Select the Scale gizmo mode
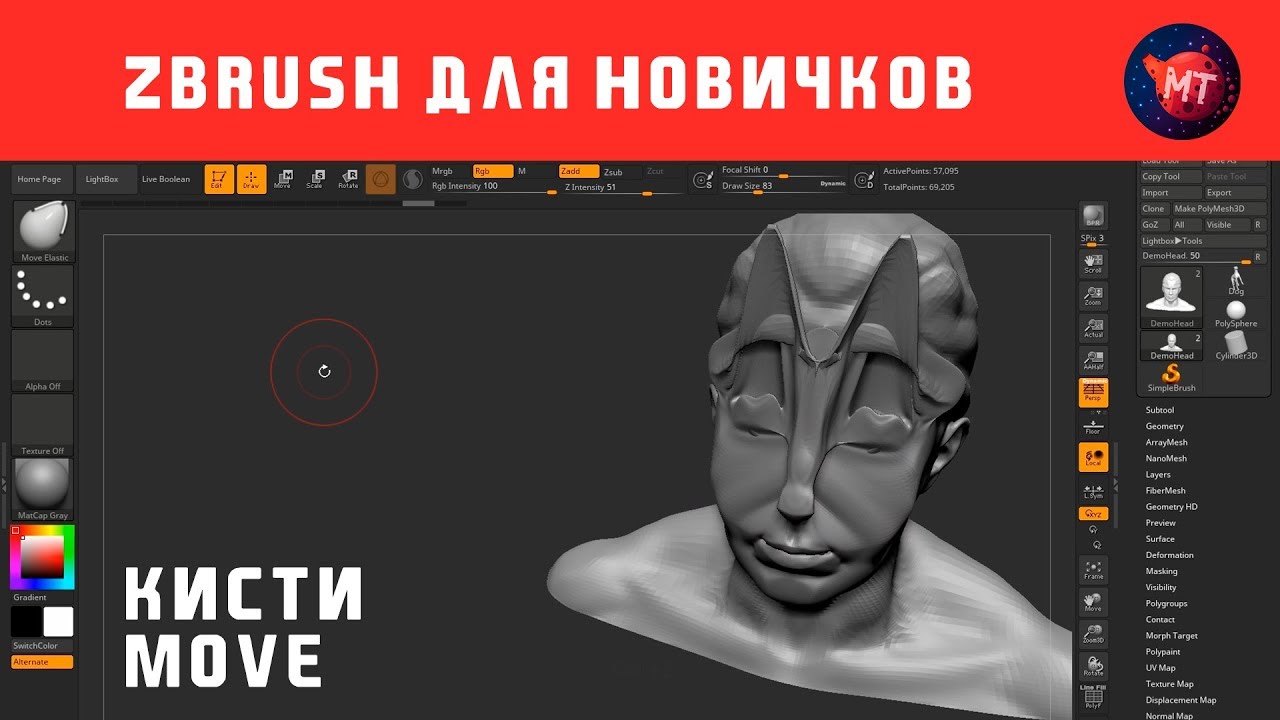1280x720 pixels. [315, 179]
